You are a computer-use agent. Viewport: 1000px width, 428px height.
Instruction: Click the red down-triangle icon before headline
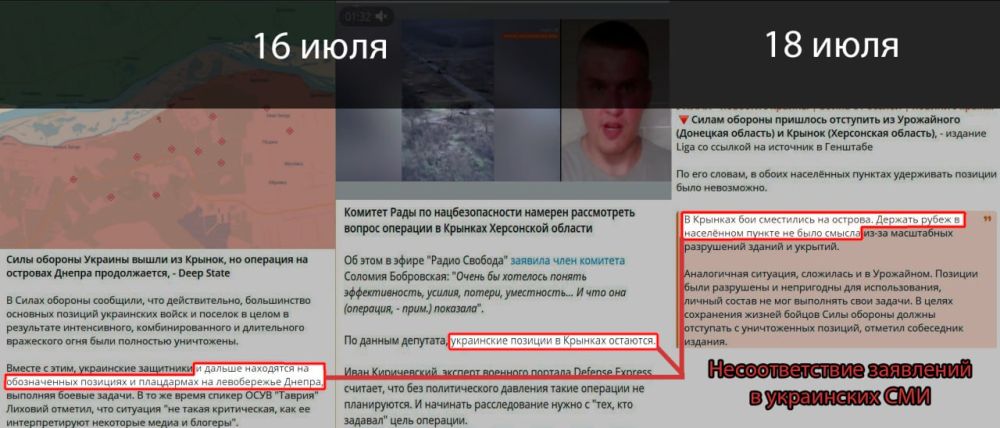(682, 117)
